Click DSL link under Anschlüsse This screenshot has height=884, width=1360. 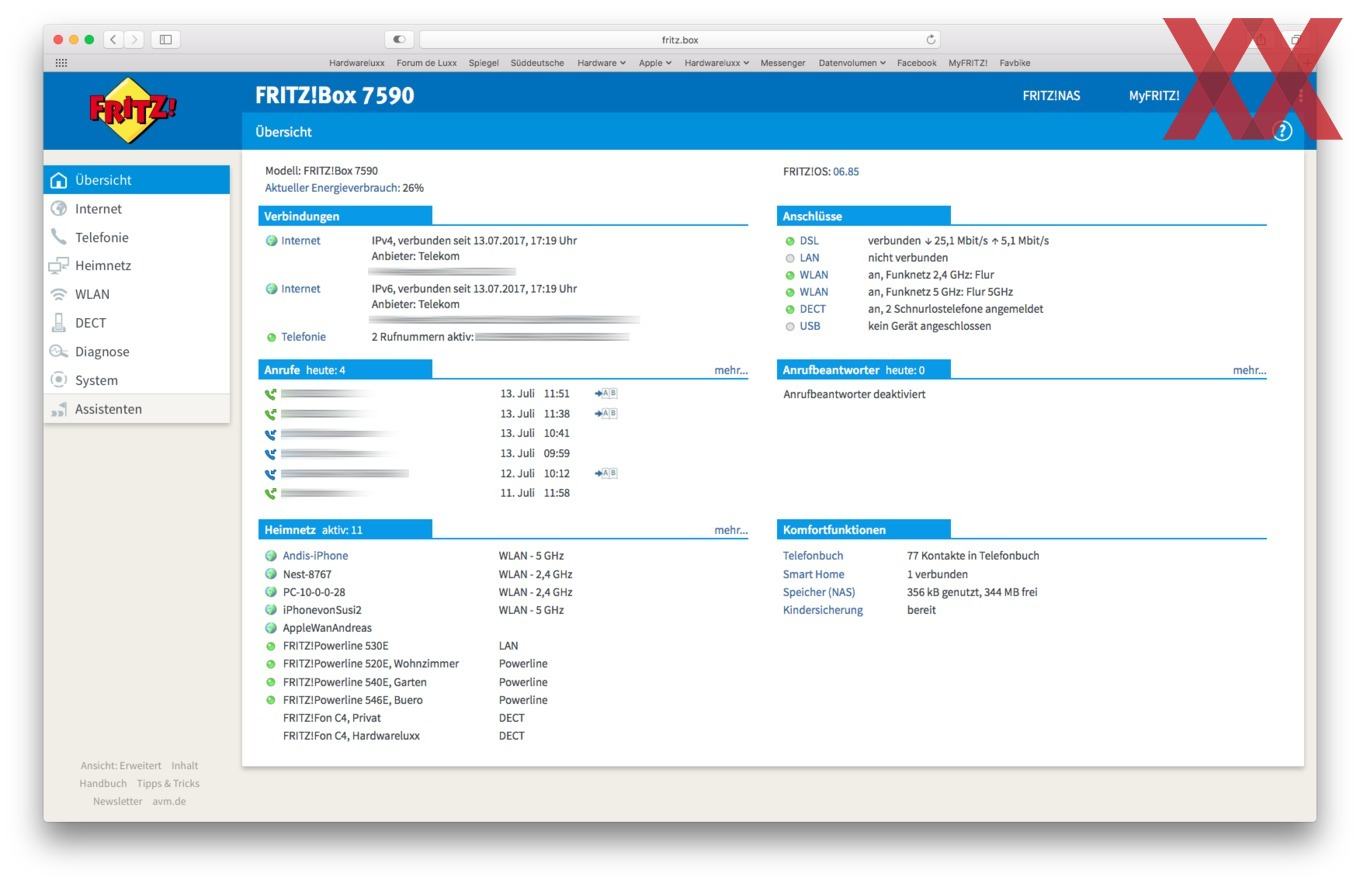pos(809,241)
